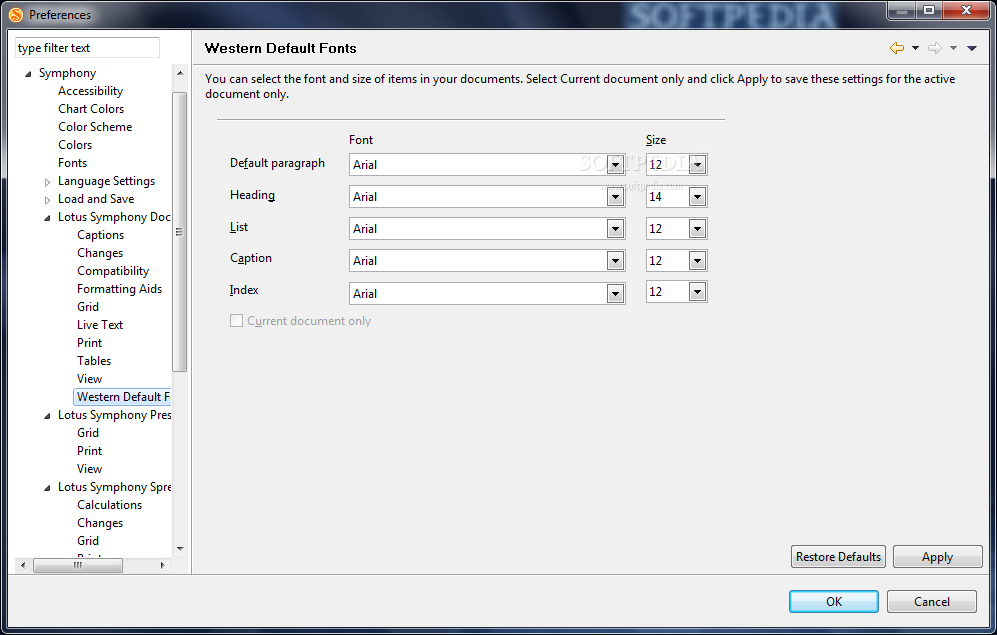Open the preferences view menu triangle
997x635 pixels.
[972, 48]
